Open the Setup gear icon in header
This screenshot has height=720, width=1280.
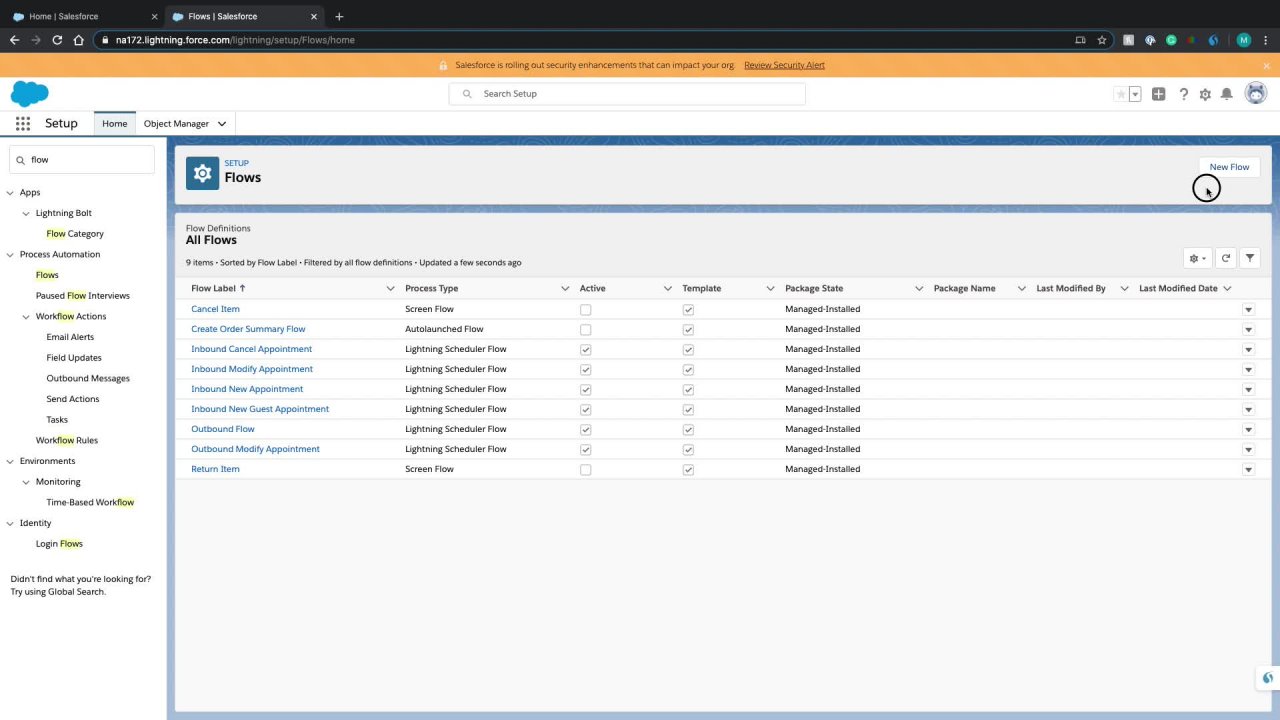(1205, 94)
